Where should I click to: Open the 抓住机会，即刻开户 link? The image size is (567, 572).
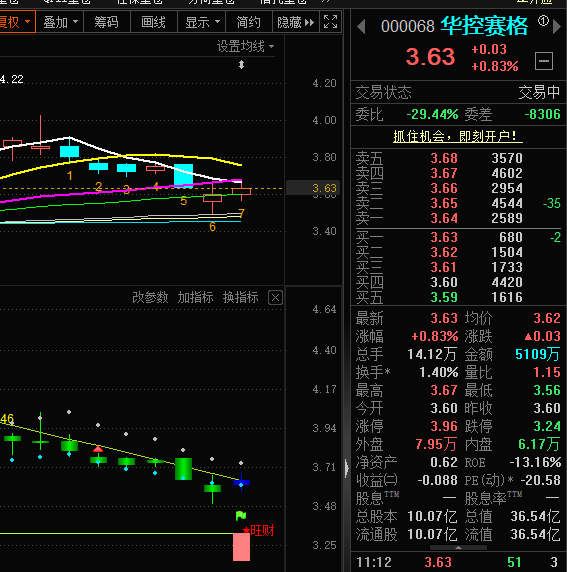click(x=458, y=137)
